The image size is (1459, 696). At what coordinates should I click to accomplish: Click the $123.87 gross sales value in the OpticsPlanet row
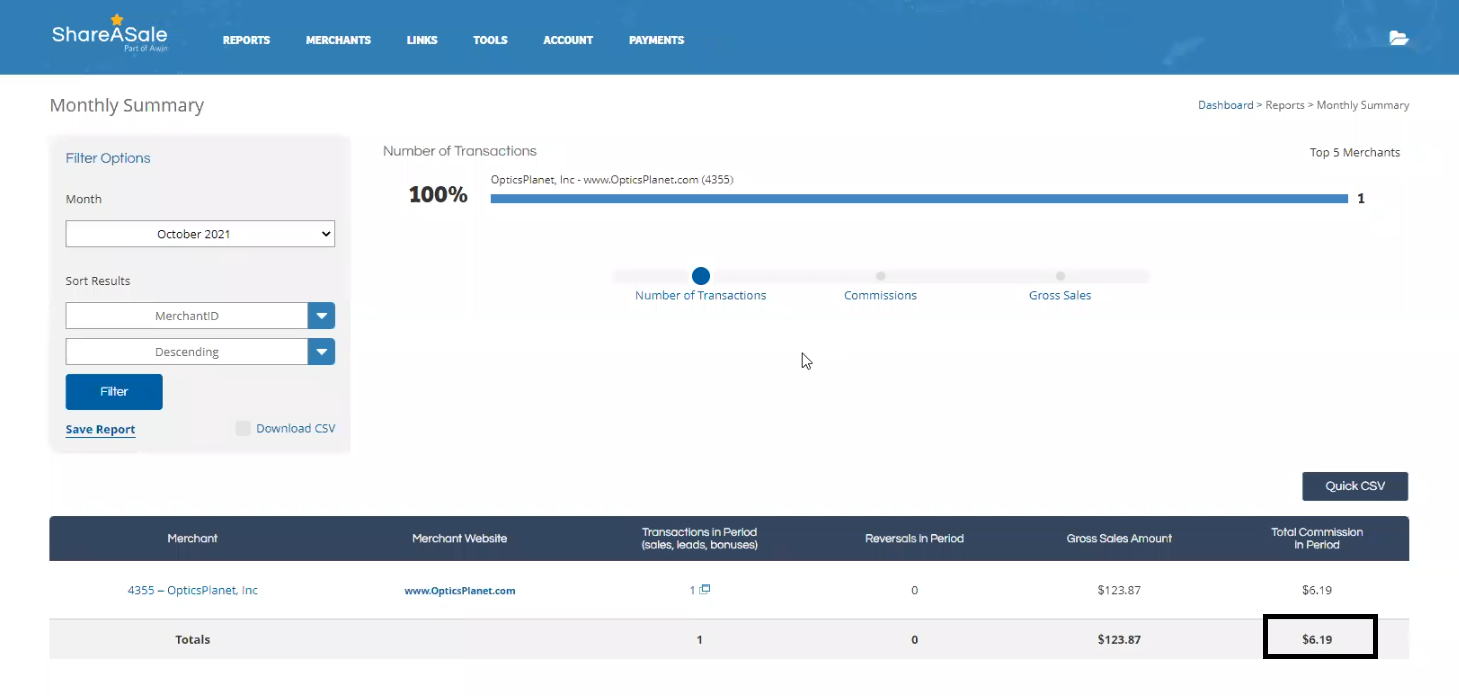[1119, 590]
